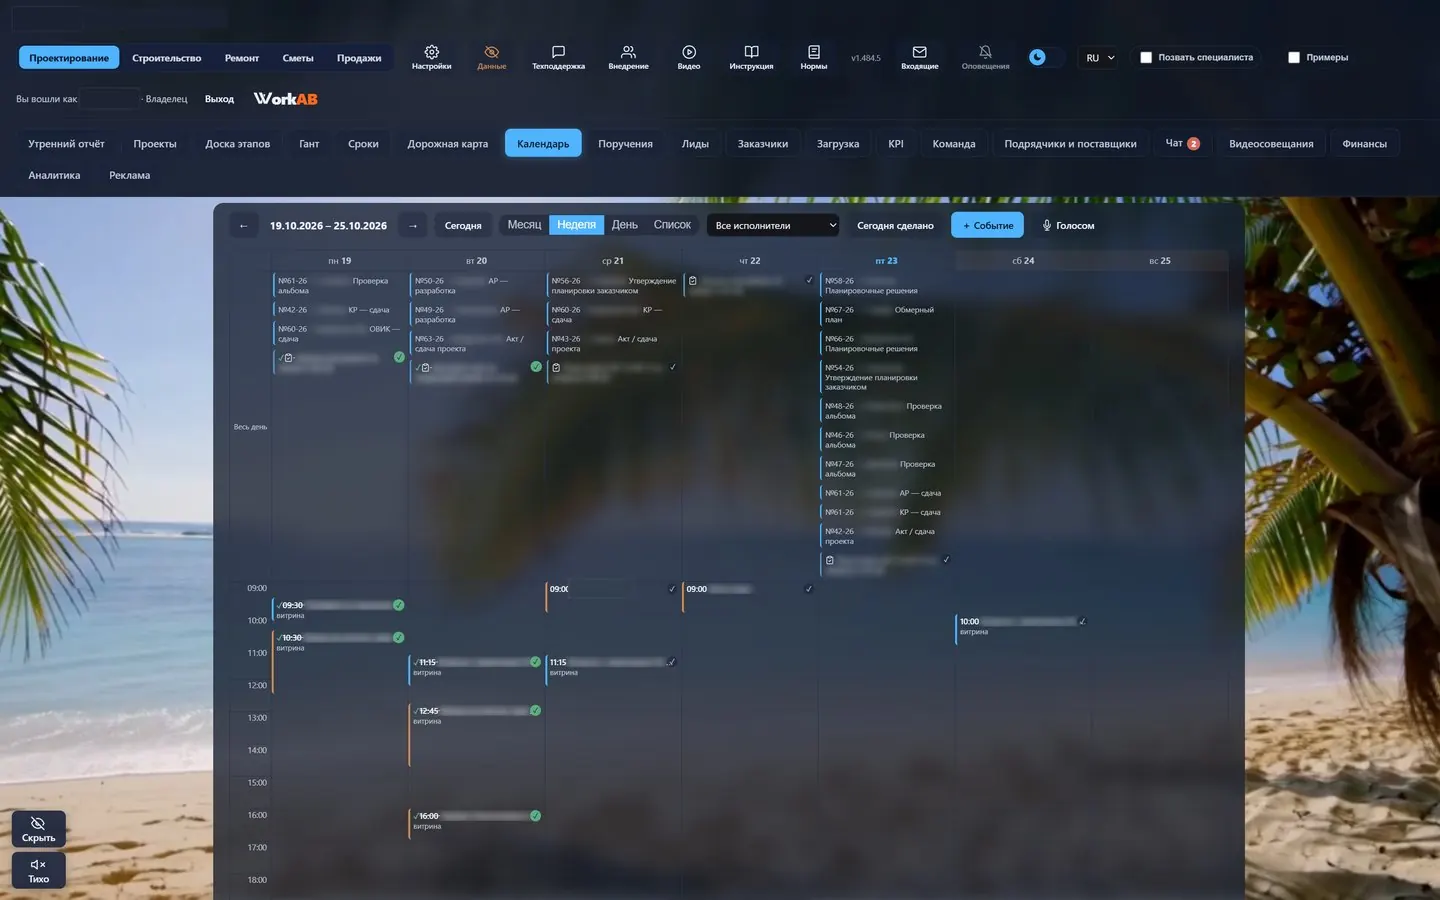1440x900 pixels.
Task: Switch to the Строительство tab
Action: (167, 58)
